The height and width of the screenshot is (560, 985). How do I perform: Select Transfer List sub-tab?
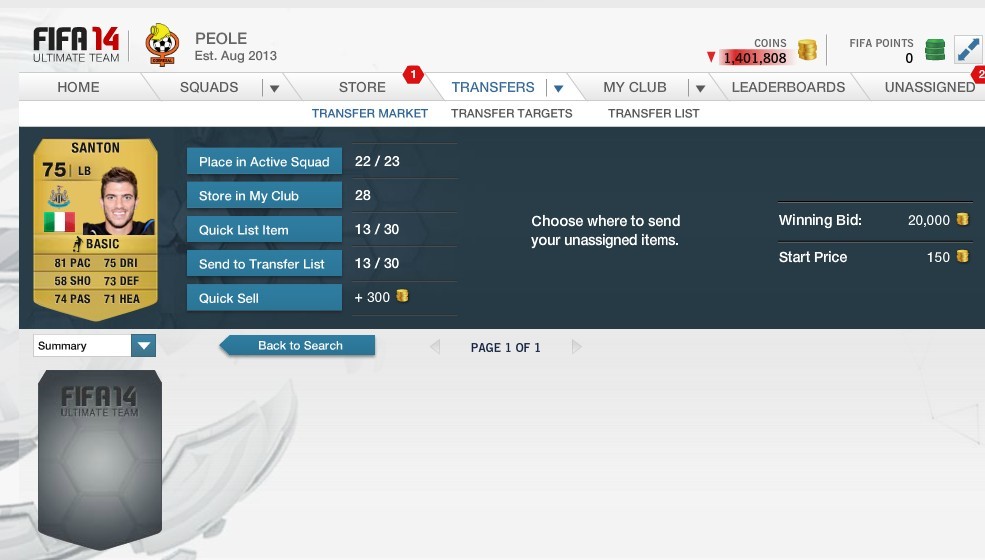pyautogui.click(x=653, y=114)
